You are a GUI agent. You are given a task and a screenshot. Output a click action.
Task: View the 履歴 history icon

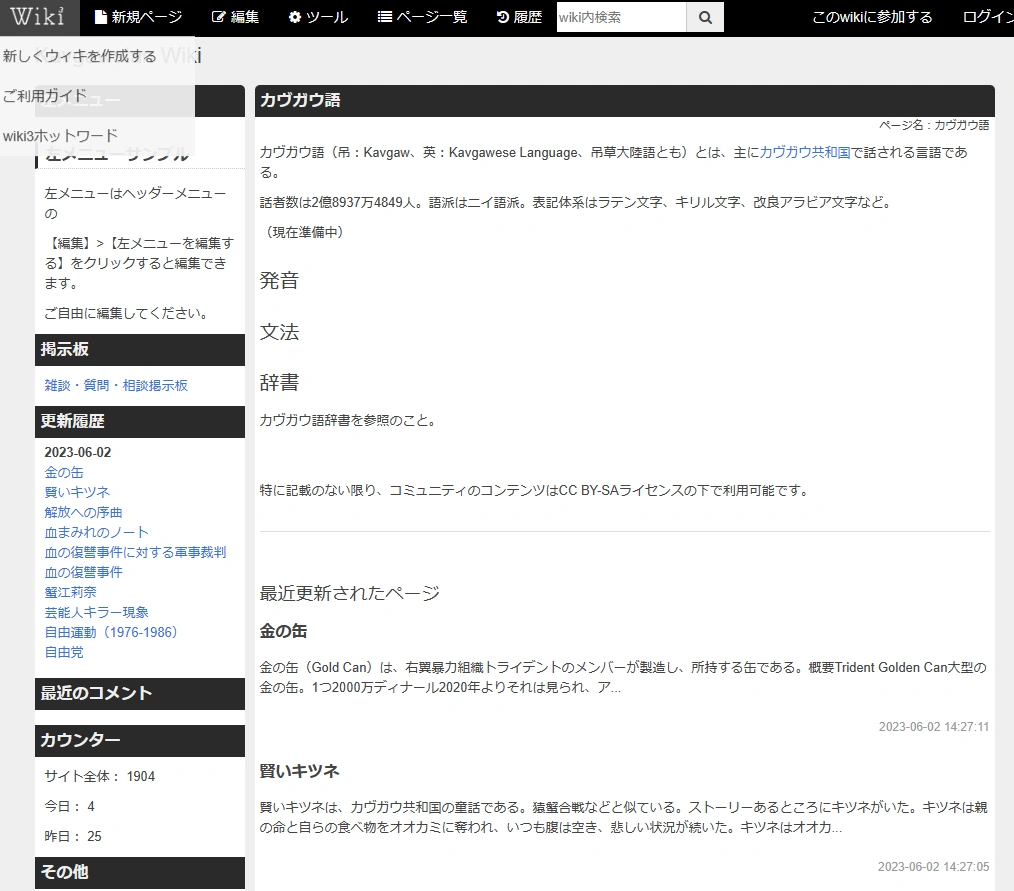pos(501,17)
